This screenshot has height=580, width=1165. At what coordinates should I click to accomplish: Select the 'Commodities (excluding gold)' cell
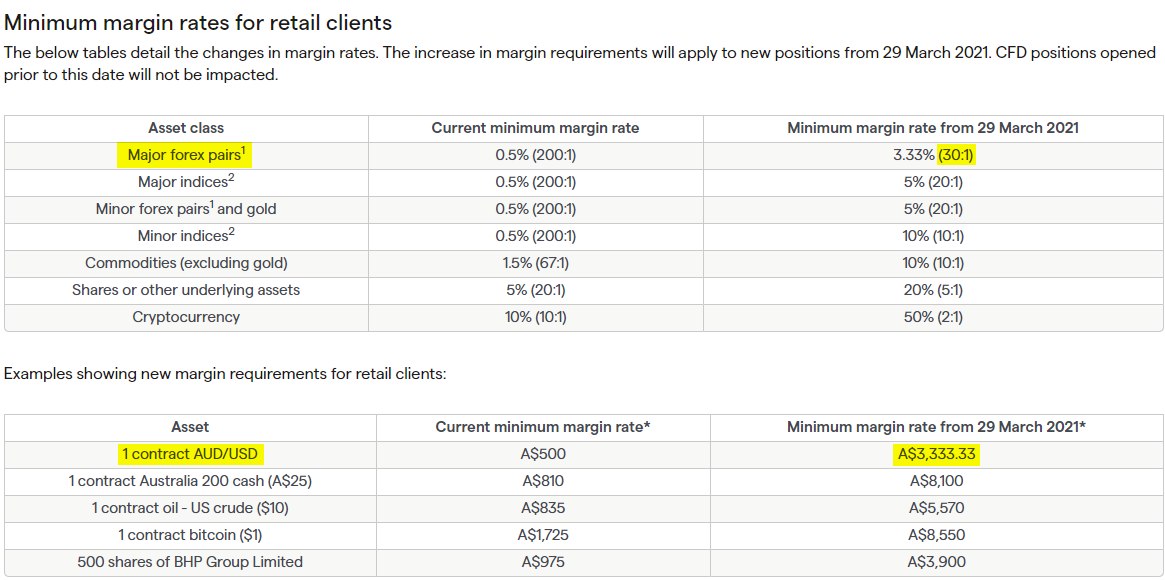coord(186,263)
